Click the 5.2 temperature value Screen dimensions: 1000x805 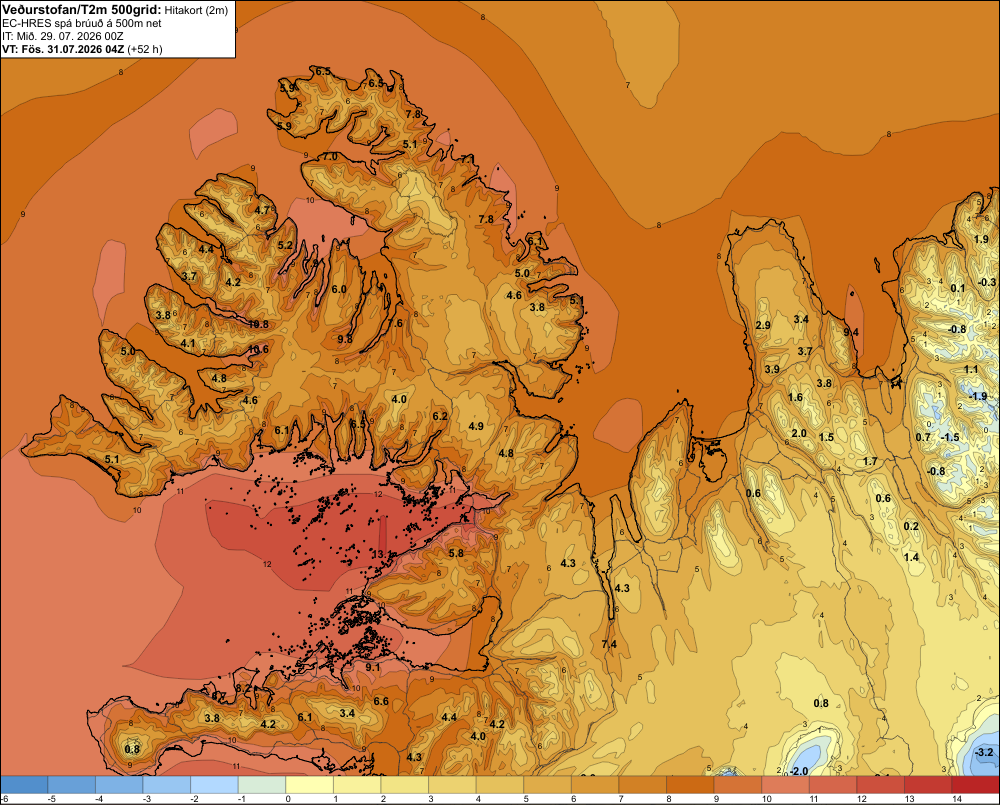[285, 245]
